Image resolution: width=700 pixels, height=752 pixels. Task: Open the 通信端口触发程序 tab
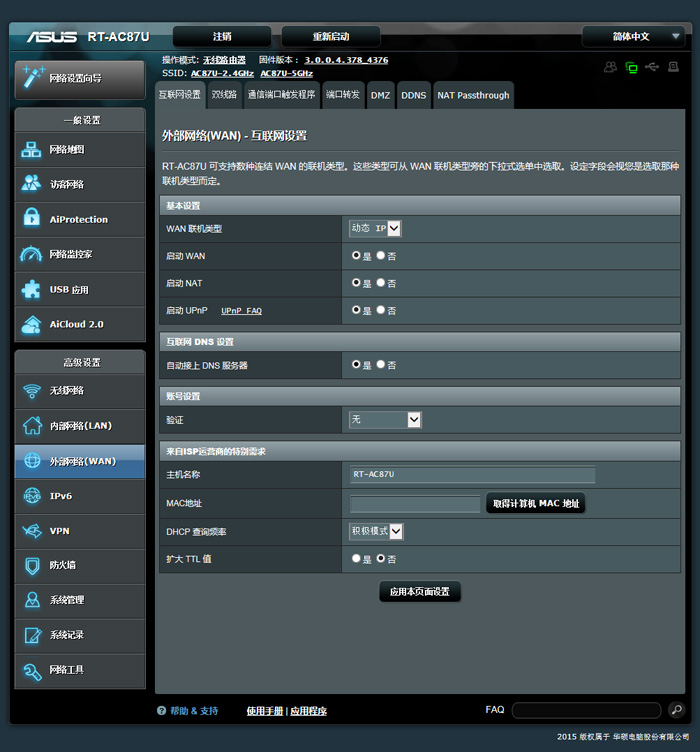pos(281,95)
